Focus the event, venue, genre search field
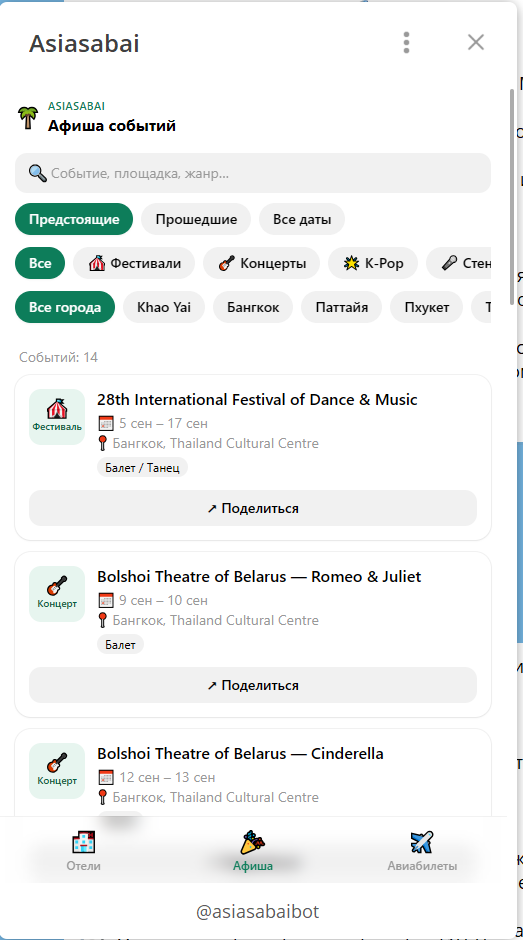523x940 pixels. (253, 173)
